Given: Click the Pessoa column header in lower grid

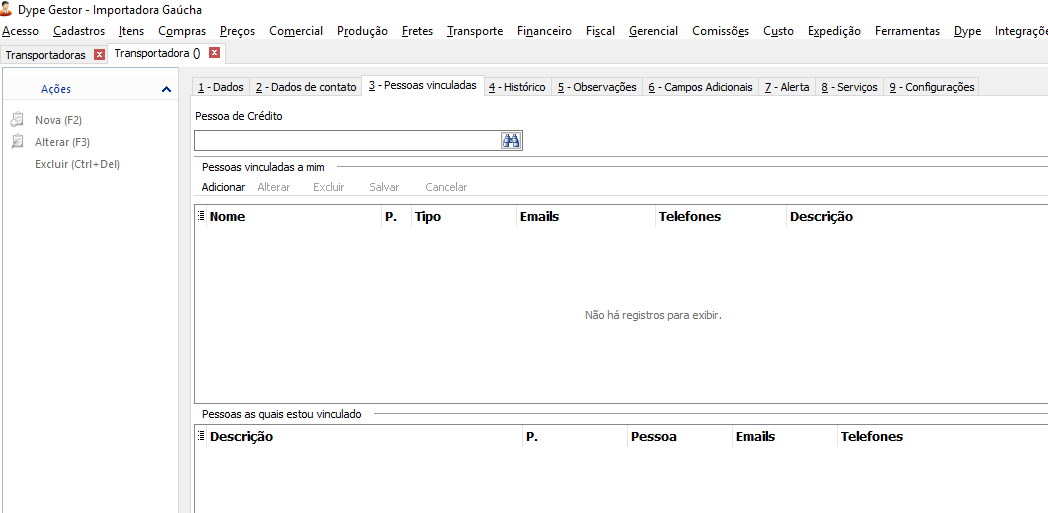Looking at the screenshot, I should point(680,436).
